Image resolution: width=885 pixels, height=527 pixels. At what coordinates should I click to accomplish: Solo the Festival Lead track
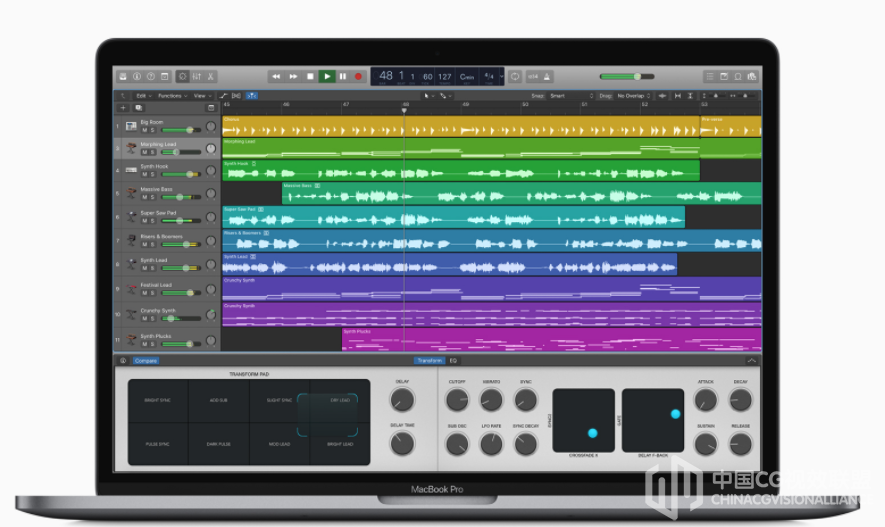click(x=152, y=293)
